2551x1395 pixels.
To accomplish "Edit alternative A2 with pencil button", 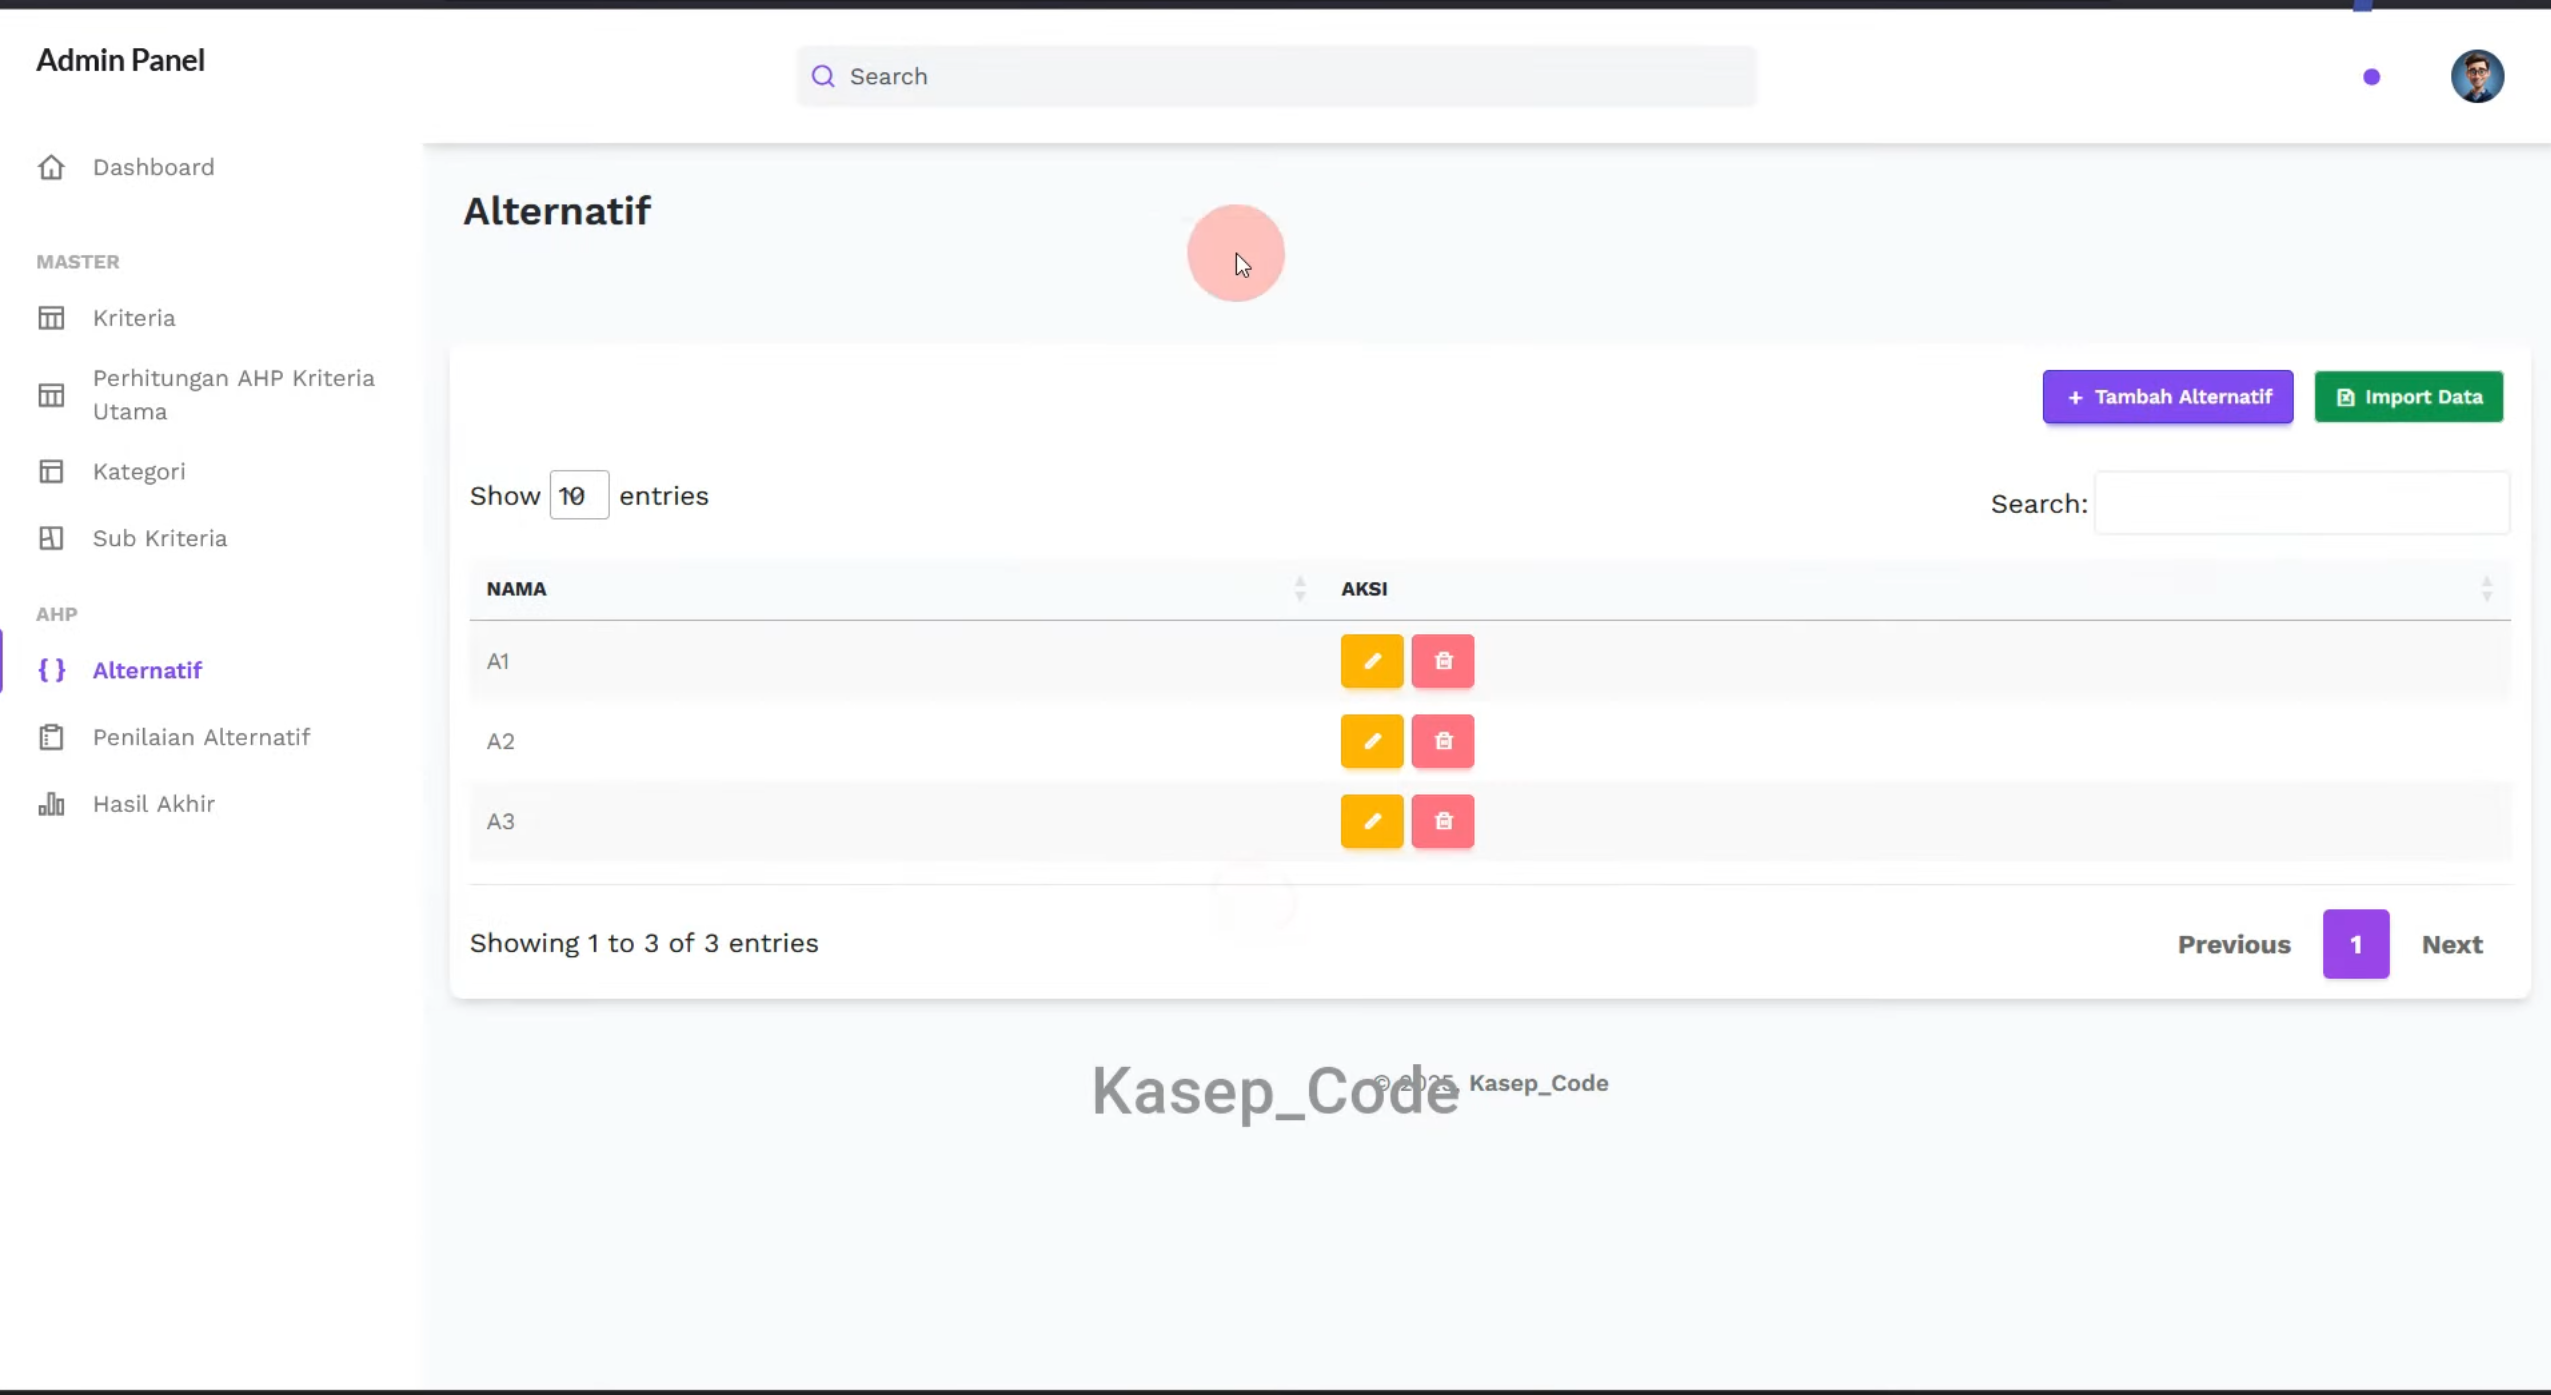I will 1371,741.
